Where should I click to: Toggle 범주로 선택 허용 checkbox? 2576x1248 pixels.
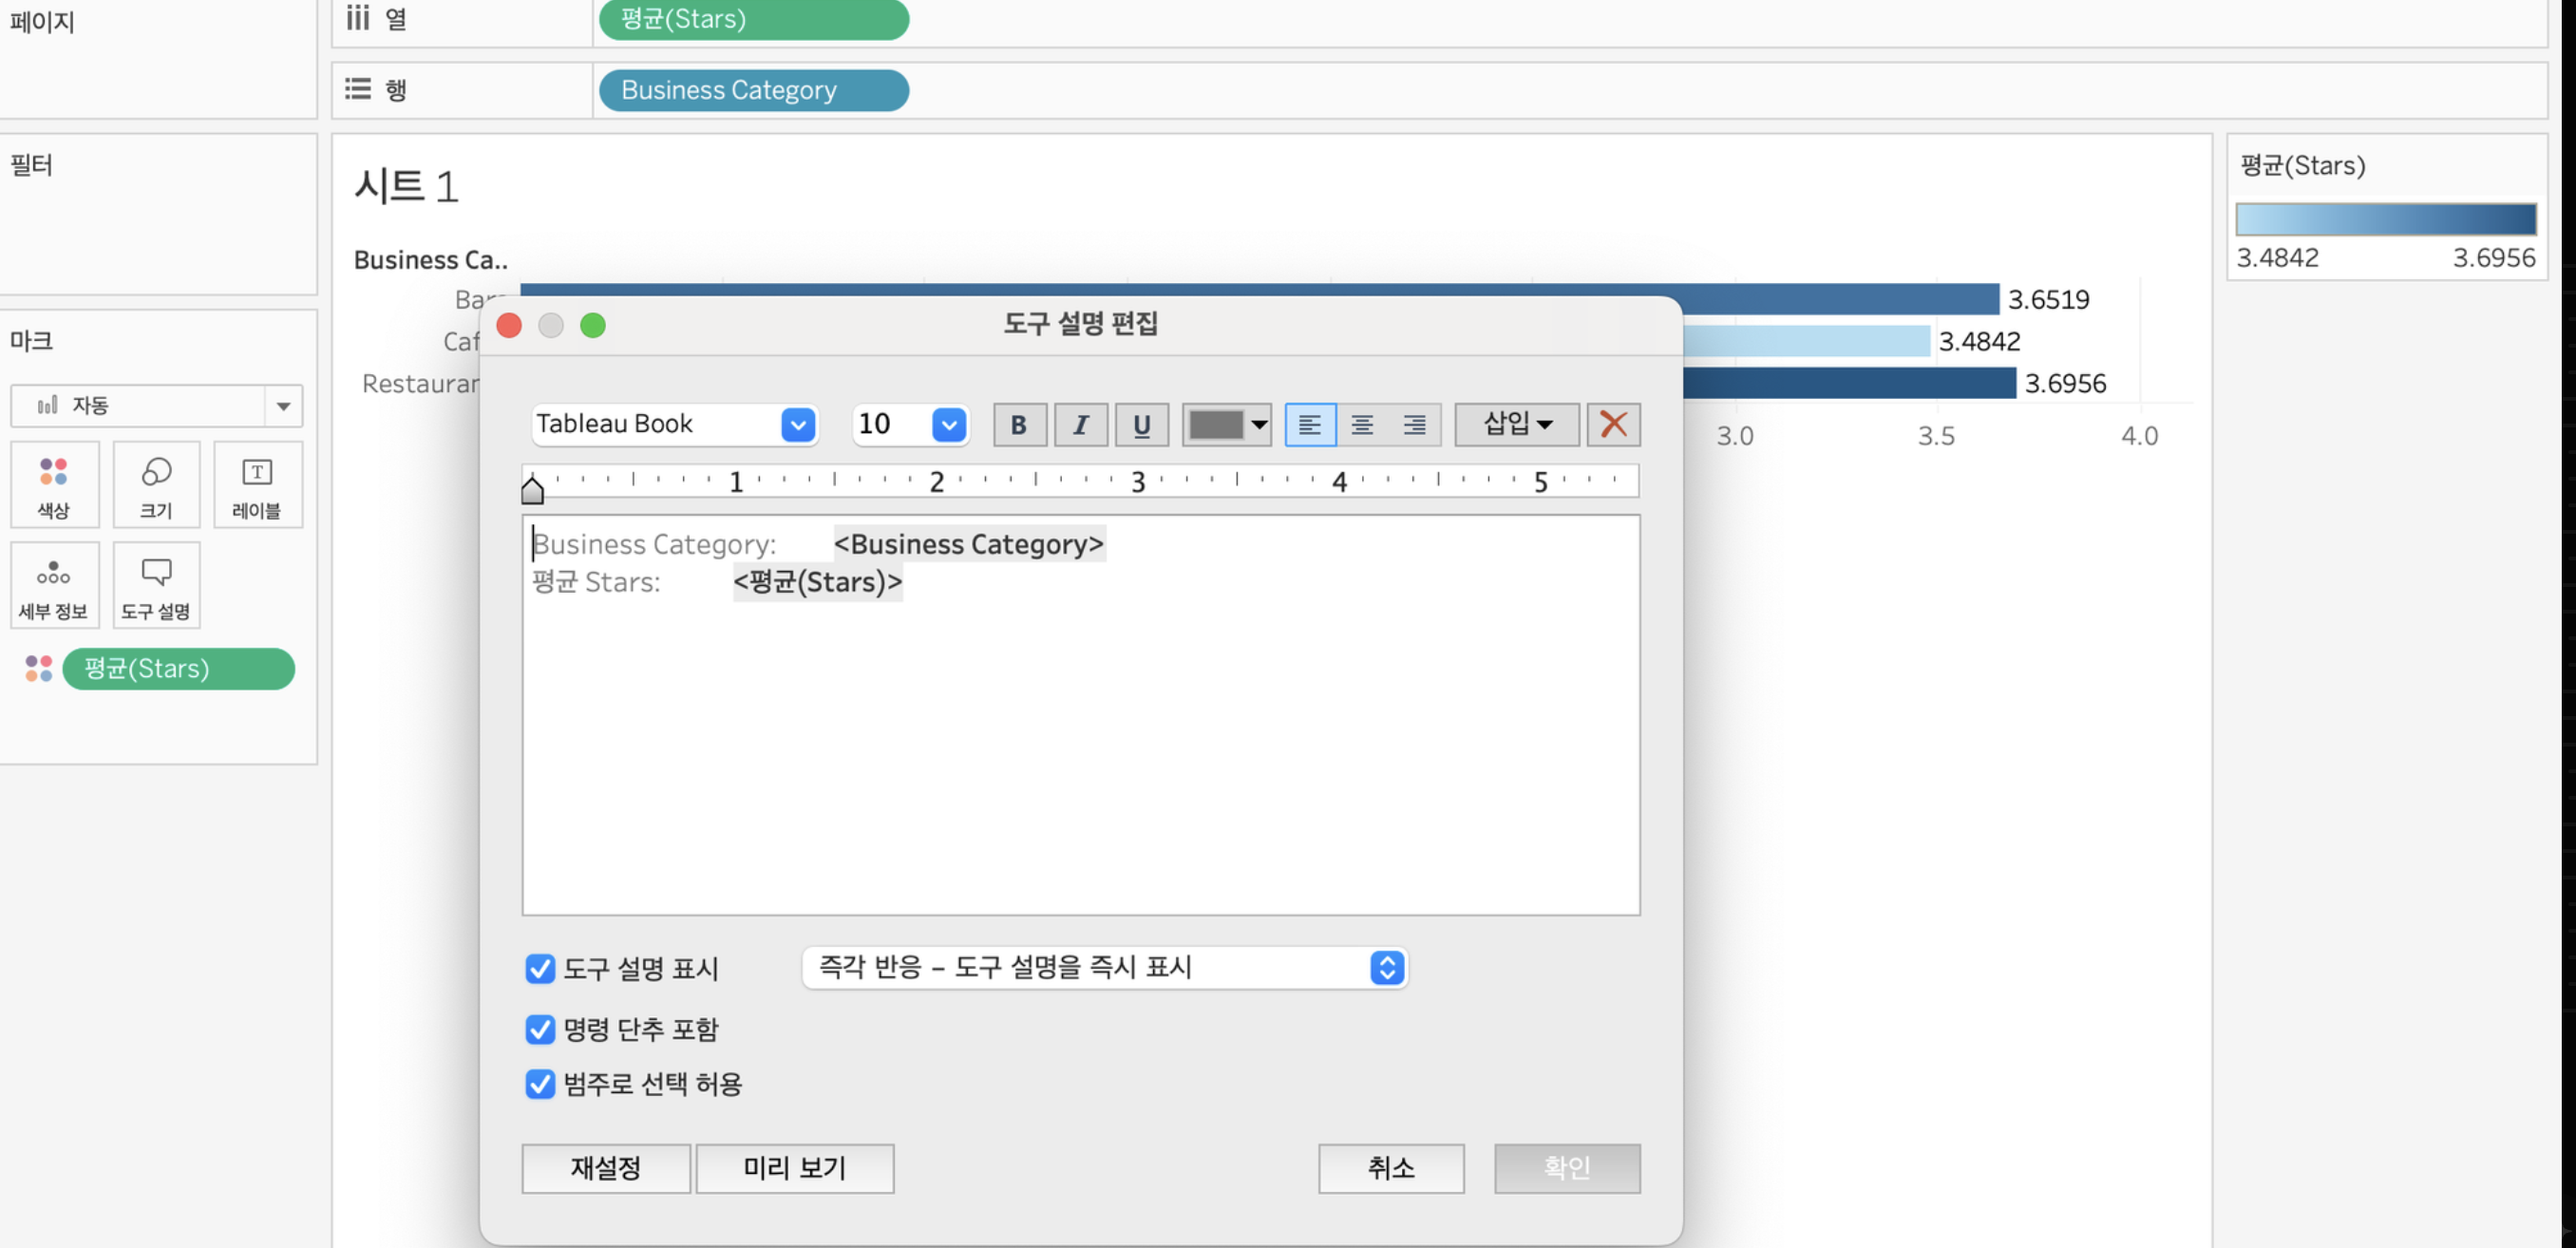[540, 1084]
